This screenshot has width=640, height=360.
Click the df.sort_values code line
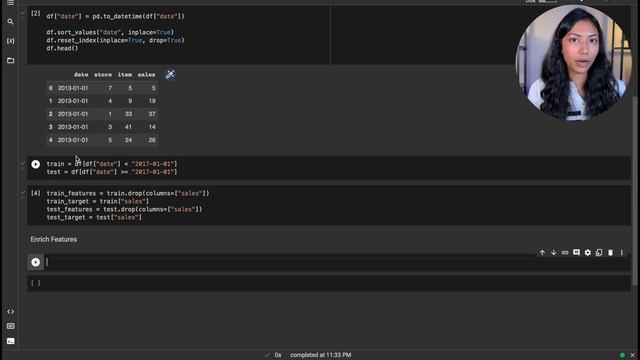click(x=110, y=32)
